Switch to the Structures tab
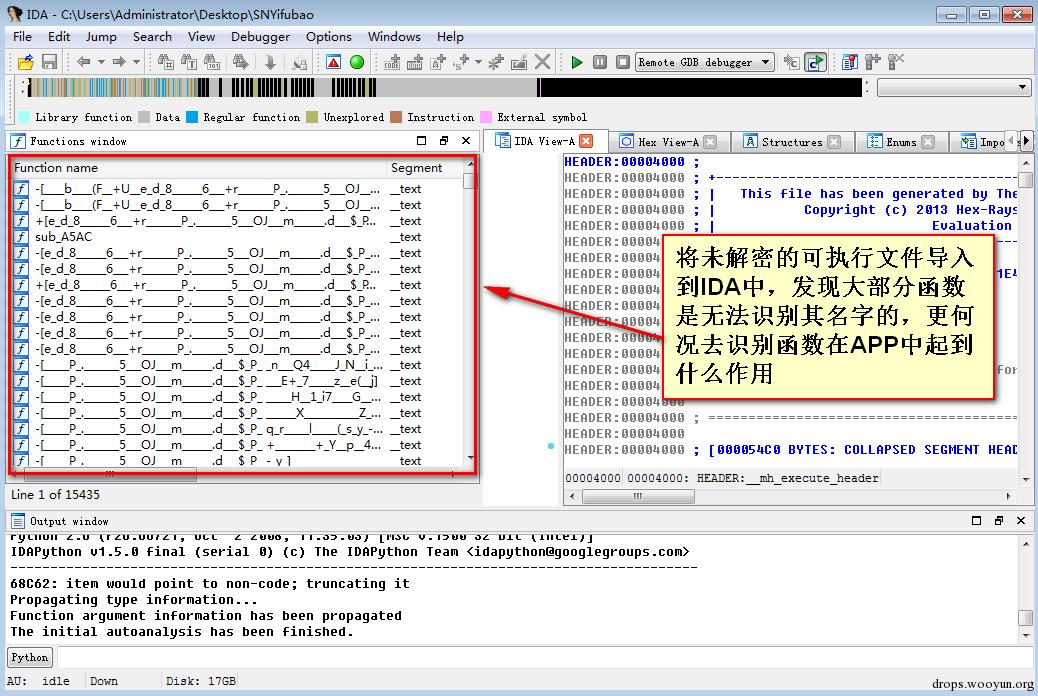 [x=791, y=142]
